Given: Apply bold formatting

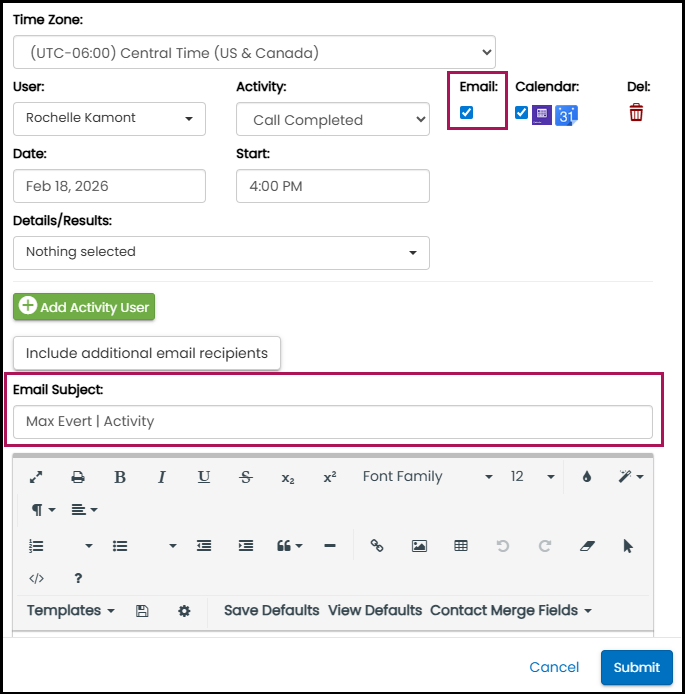Looking at the screenshot, I should (x=120, y=477).
